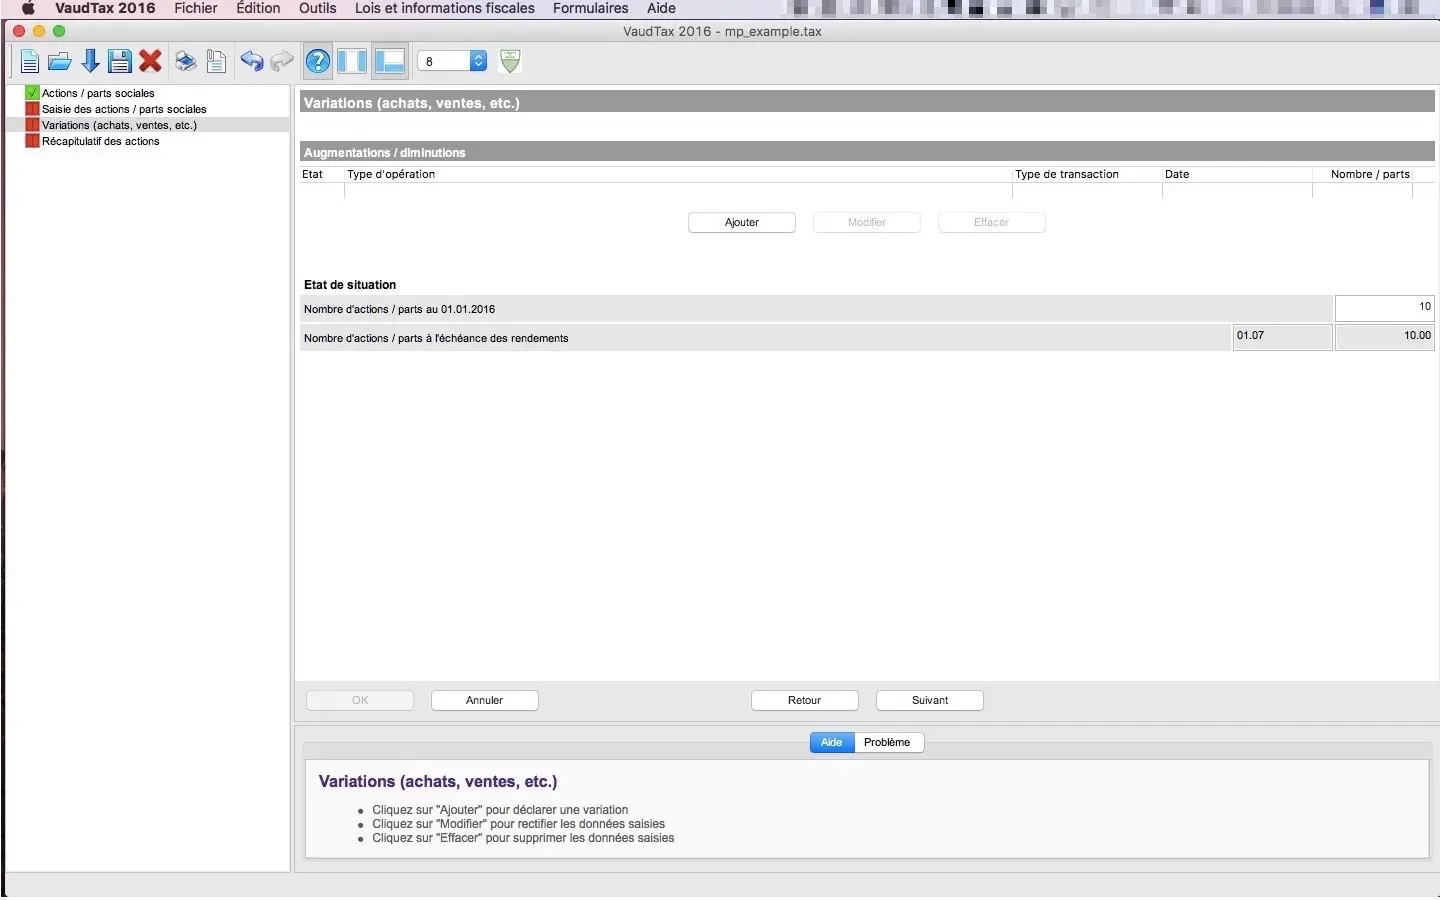The width and height of the screenshot is (1440, 900).
Task: Click the Etat de situation heading
Action: point(350,285)
